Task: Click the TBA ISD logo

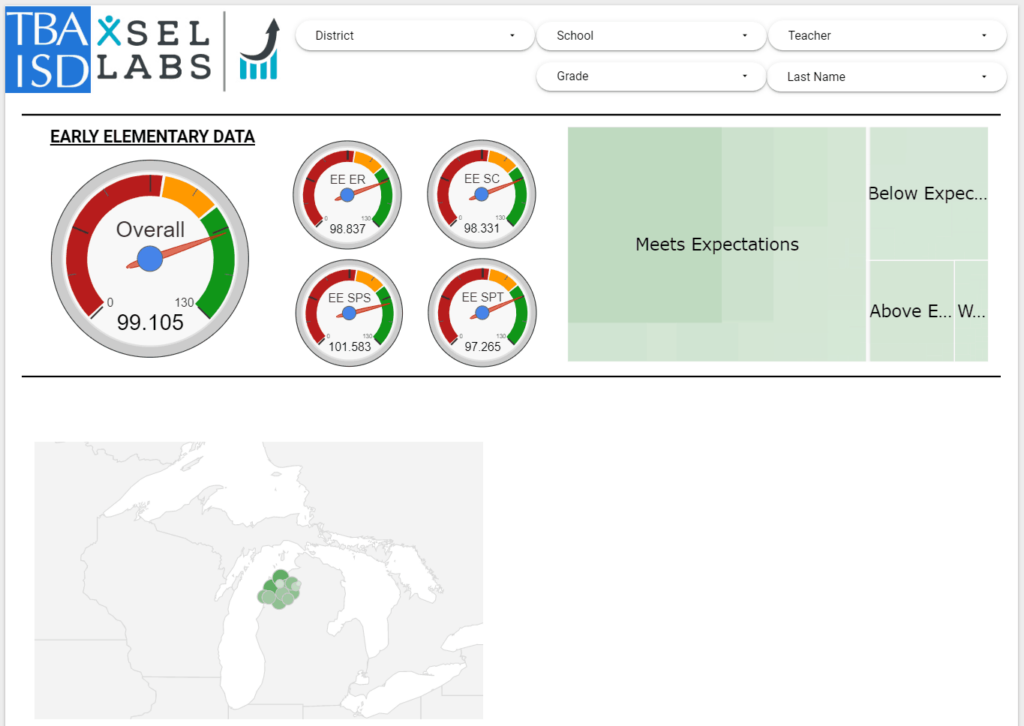Action: tap(48, 51)
